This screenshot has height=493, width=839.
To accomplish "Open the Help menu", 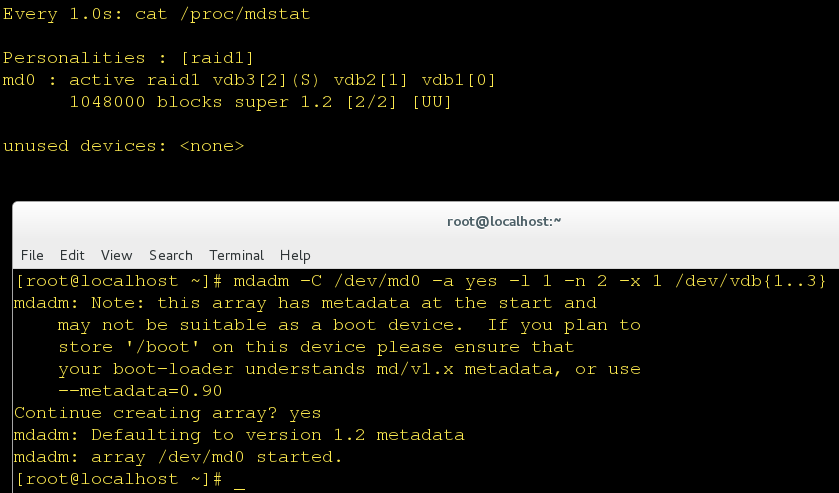I will (x=295, y=255).
